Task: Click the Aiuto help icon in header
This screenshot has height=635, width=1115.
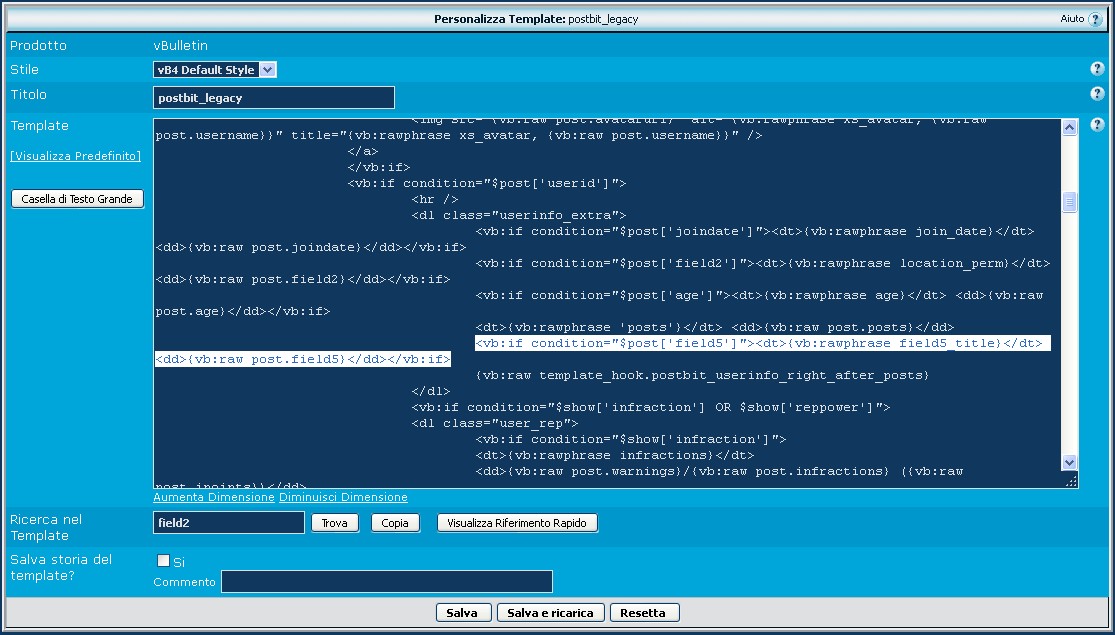Action: [1095, 19]
